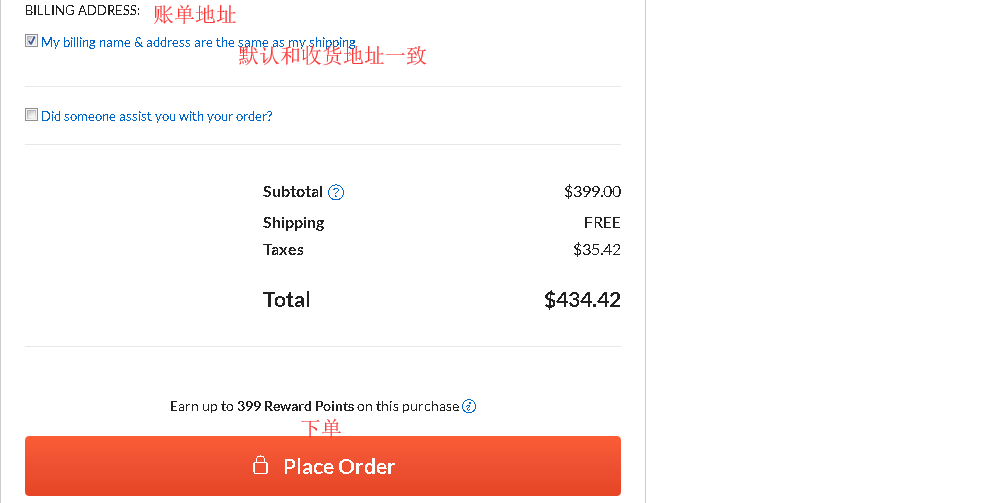Click the red 账单地址 annotation
The height and width of the screenshot is (503, 993).
(x=194, y=15)
